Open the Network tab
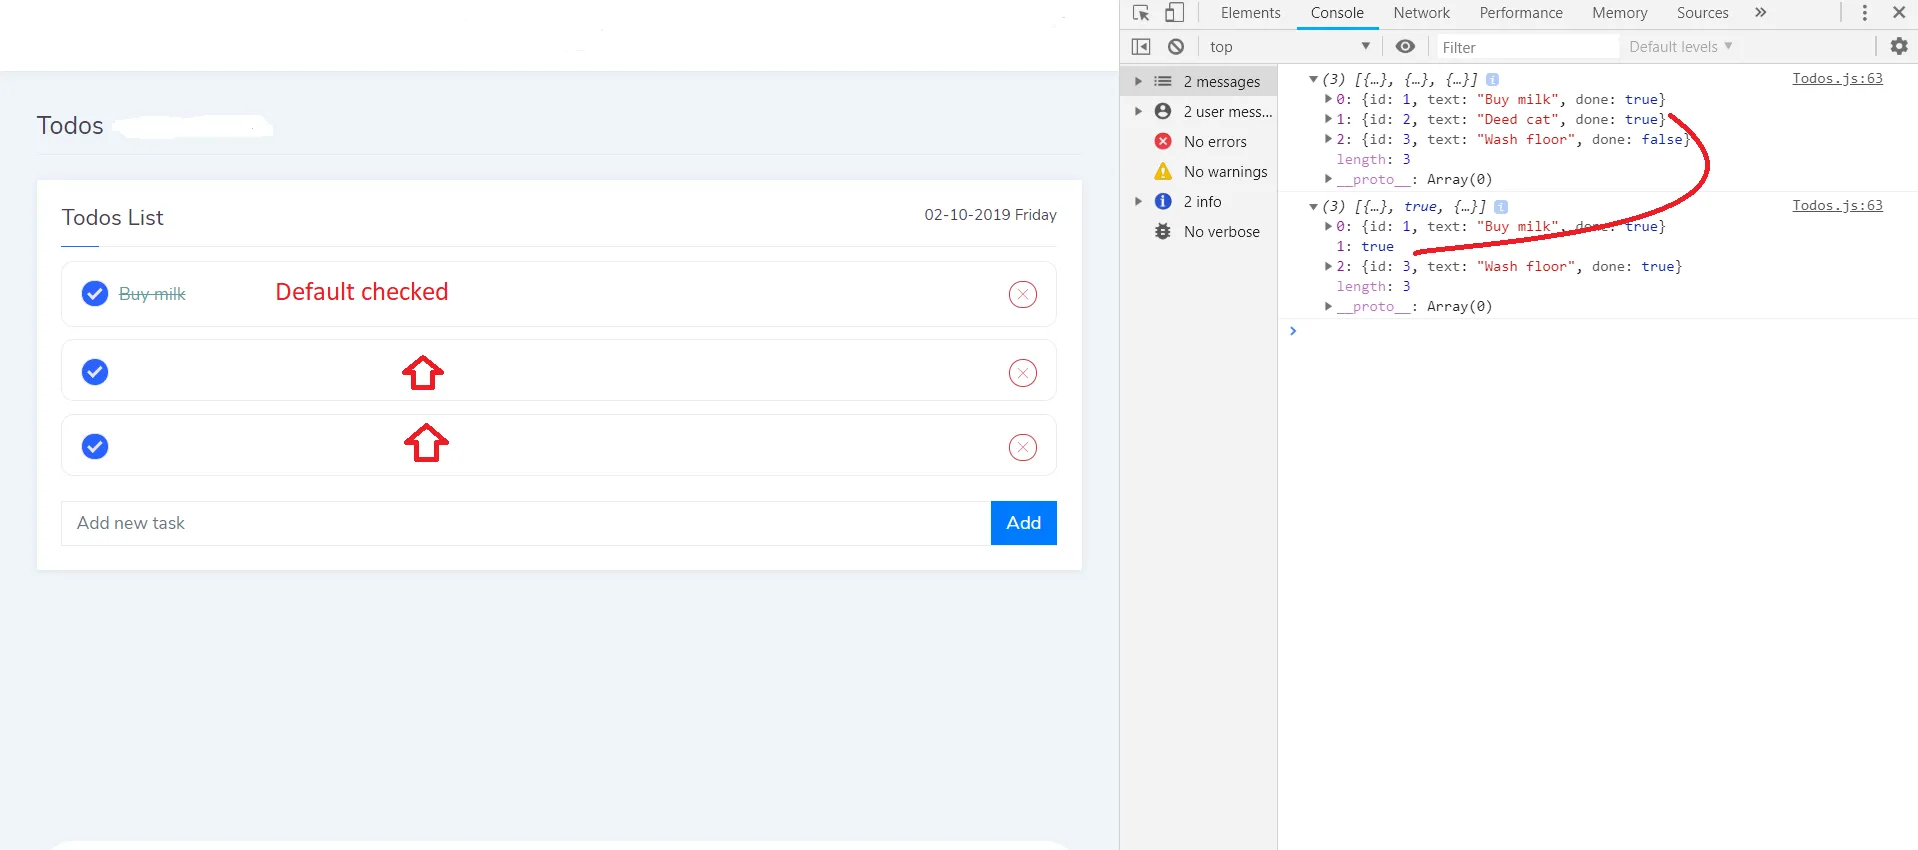This screenshot has width=1918, height=850. pos(1421,13)
